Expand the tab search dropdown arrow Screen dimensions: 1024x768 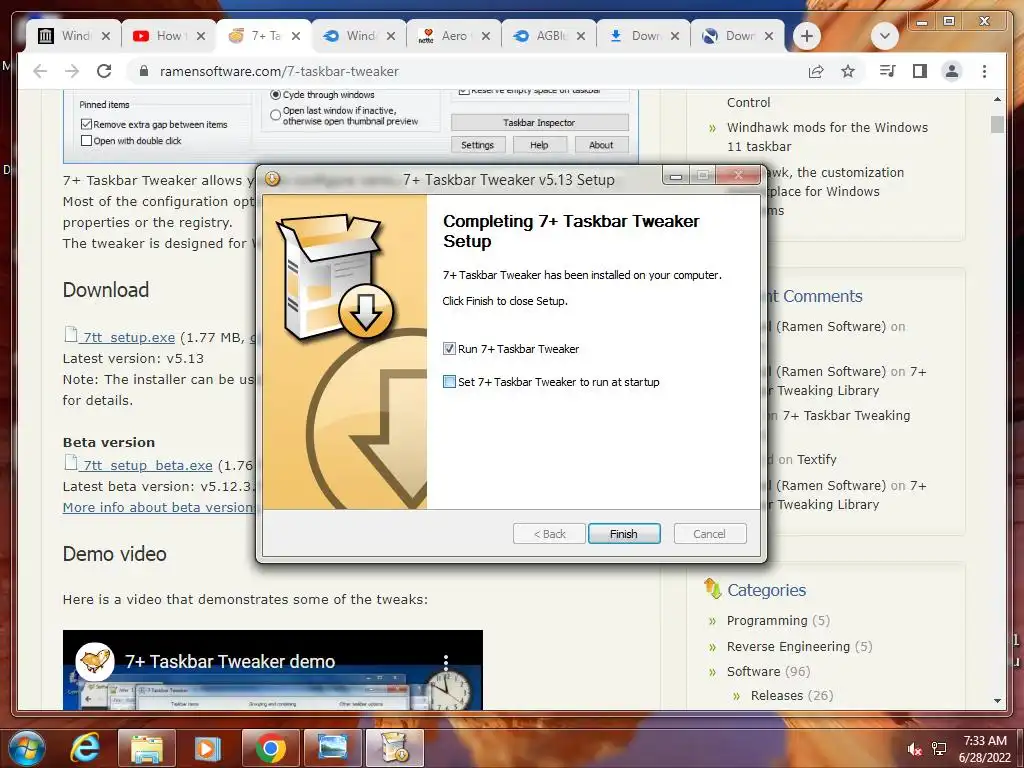point(884,36)
